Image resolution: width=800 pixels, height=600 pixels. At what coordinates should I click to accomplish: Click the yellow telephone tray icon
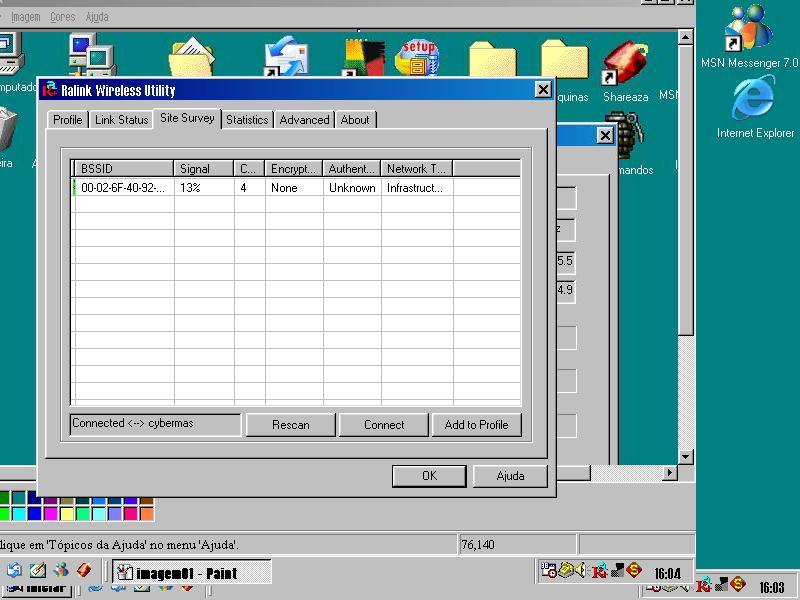click(565, 569)
